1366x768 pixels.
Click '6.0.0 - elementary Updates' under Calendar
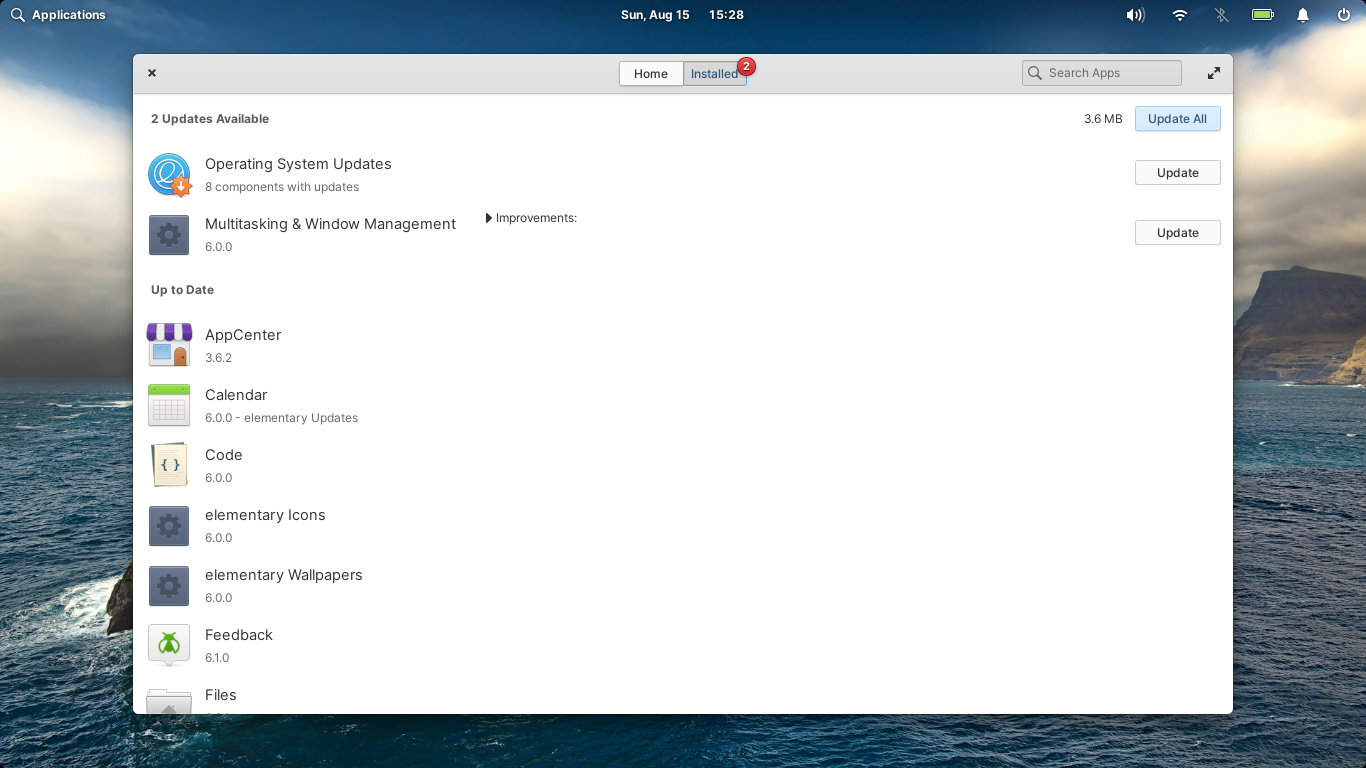(281, 418)
